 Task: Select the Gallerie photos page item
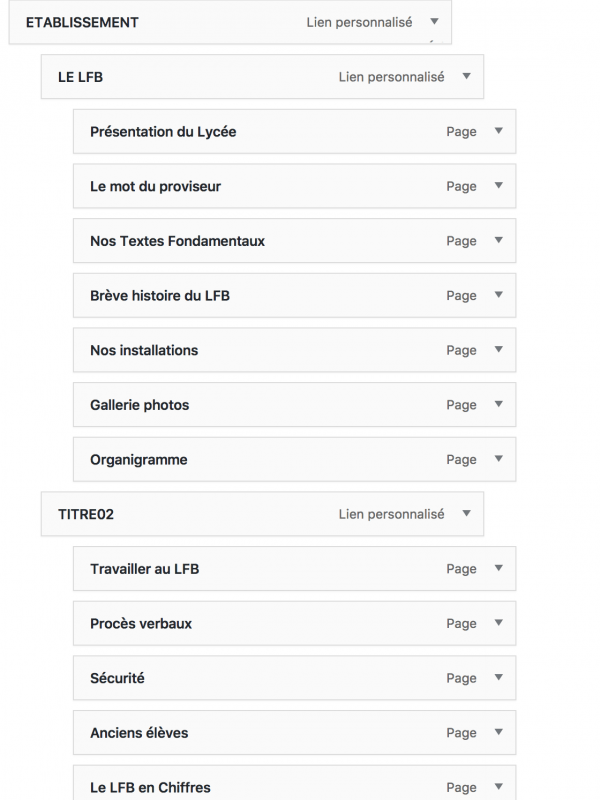point(139,405)
